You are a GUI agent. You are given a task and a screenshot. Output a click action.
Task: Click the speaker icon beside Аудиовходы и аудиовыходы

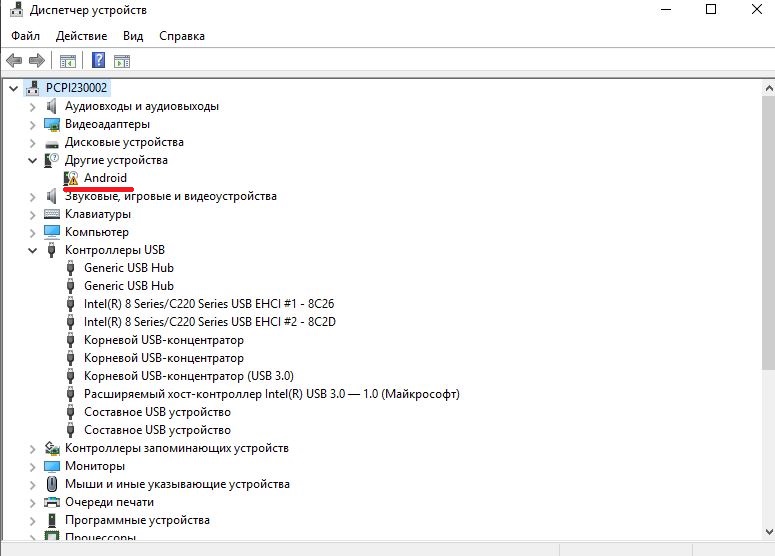[x=51, y=106]
